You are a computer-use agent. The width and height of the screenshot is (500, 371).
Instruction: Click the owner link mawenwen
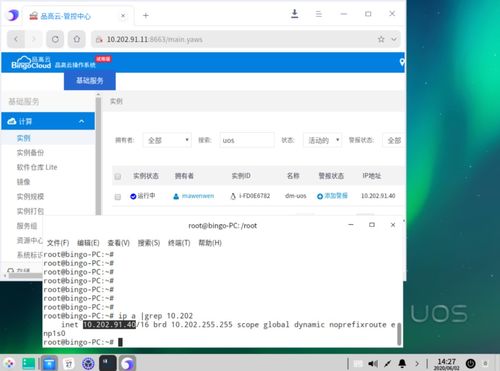tap(198, 196)
